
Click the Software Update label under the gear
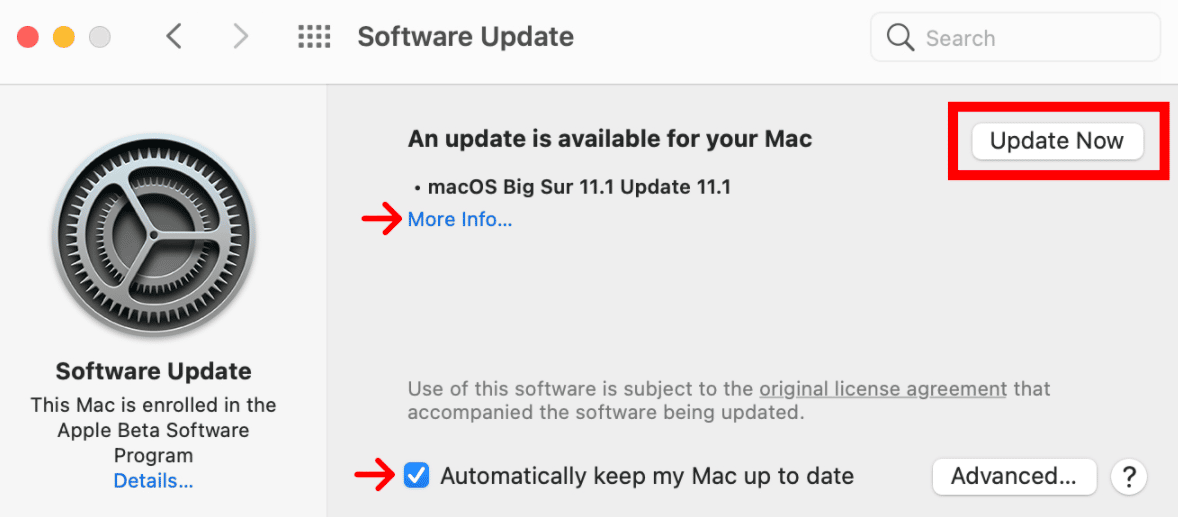153,371
